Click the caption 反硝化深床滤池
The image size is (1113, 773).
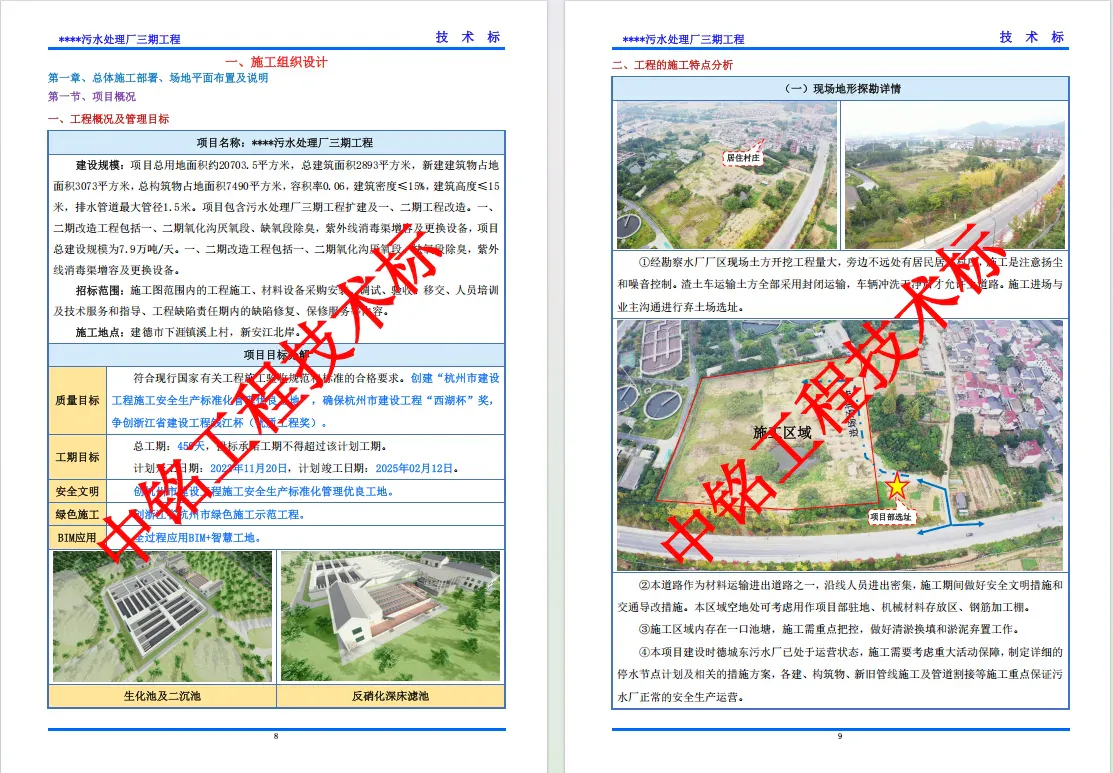click(x=390, y=696)
